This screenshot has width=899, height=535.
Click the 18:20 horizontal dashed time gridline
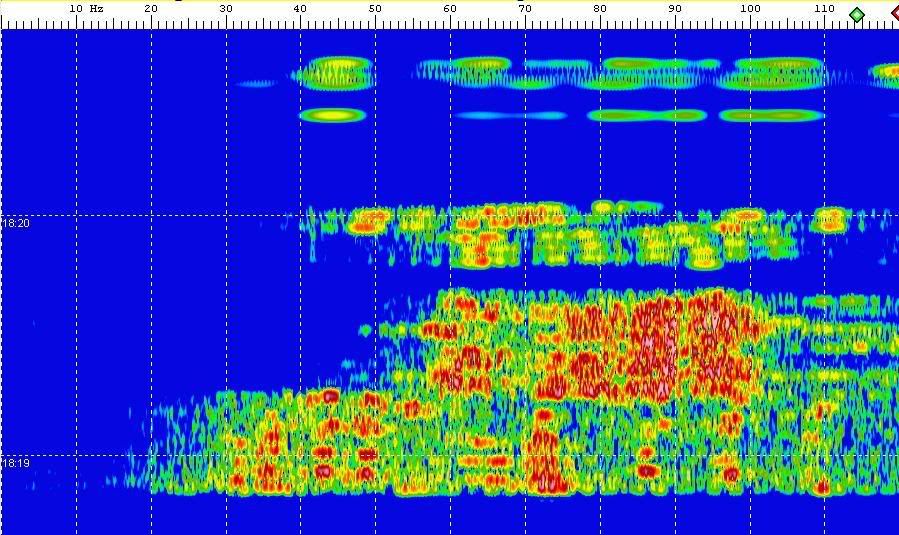[x=200, y=215]
